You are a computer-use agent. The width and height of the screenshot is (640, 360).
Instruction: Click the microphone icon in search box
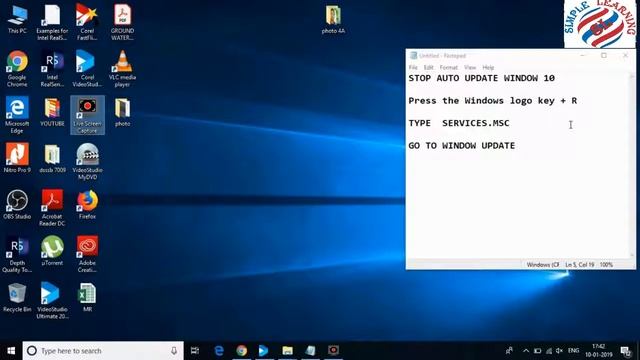pos(174,351)
